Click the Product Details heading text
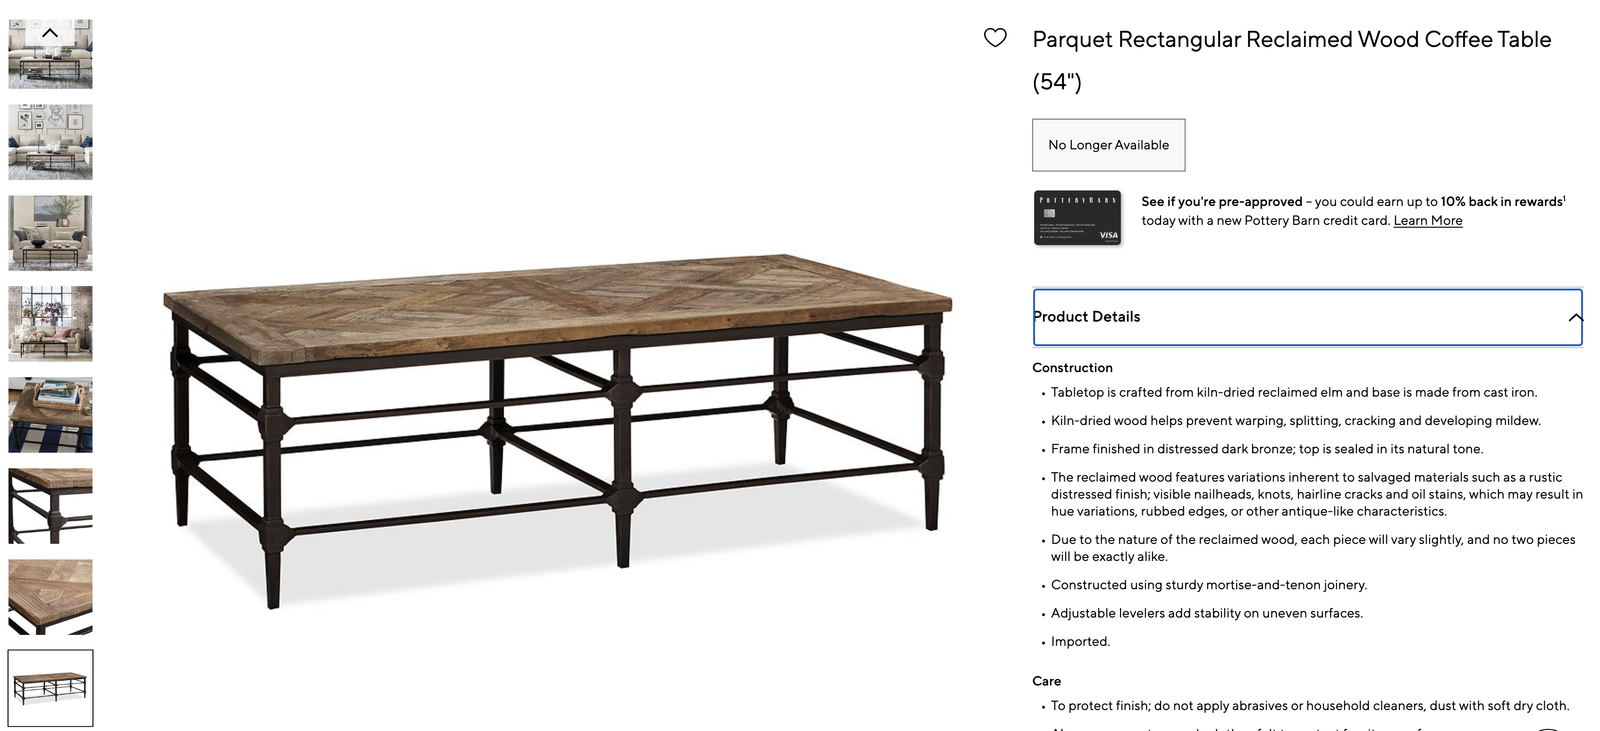1600x731 pixels. [1088, 317]
